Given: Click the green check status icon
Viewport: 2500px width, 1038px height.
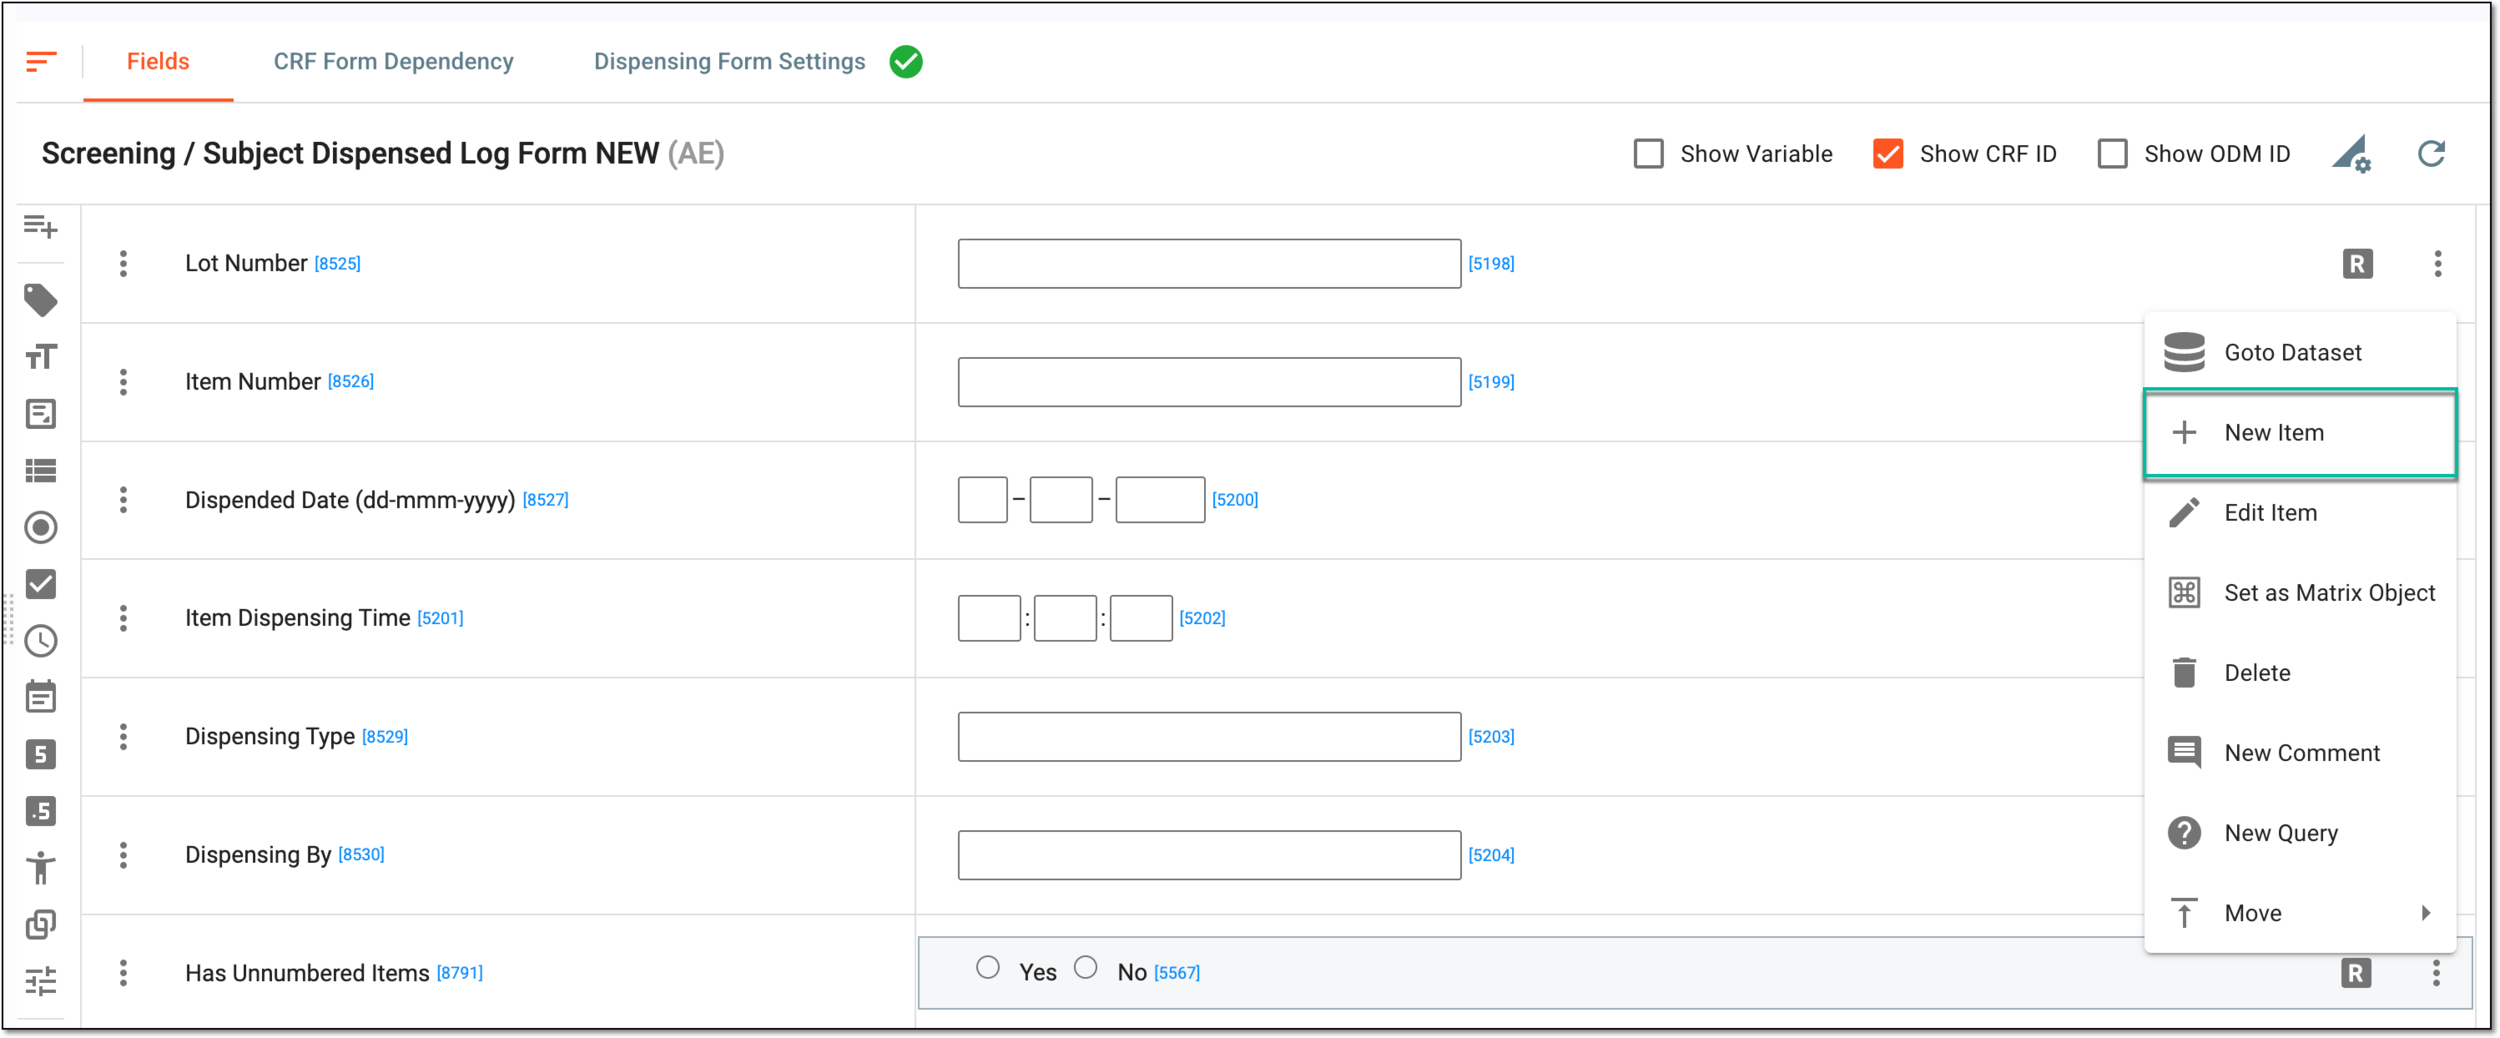Looking at the screenshot, I should [x=906, y=62].
